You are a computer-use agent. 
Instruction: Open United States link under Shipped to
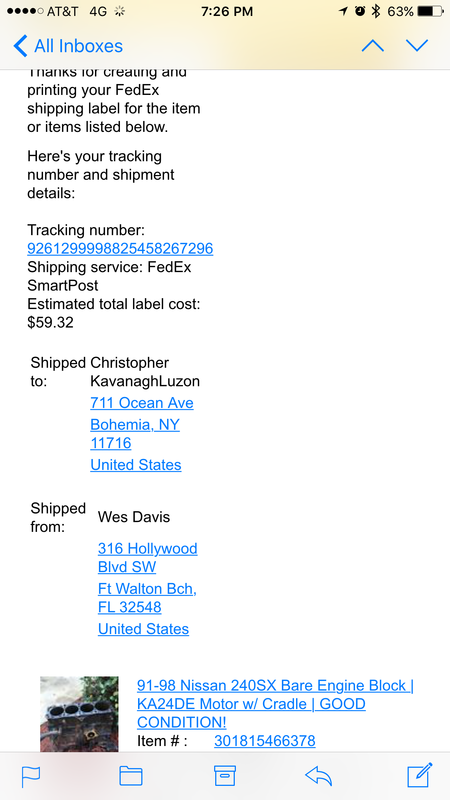tap(136, 465)
